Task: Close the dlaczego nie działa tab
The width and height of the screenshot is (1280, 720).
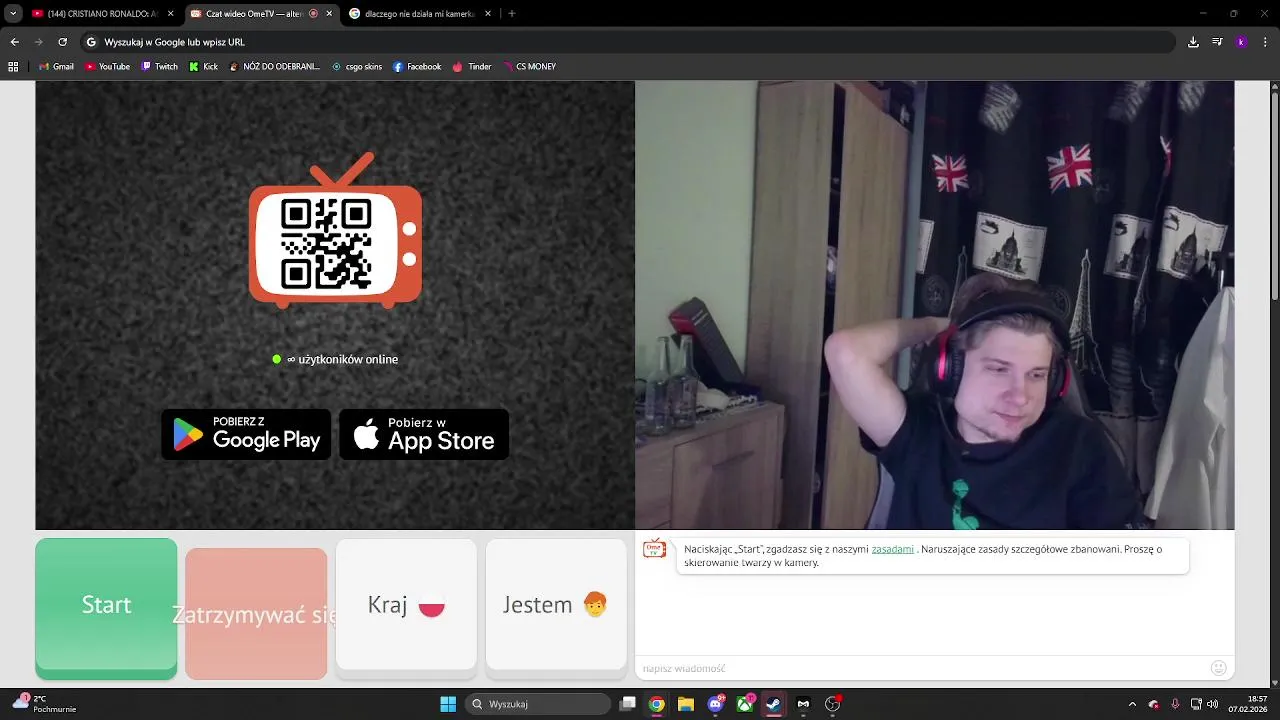Action: [x=488, y=14]
